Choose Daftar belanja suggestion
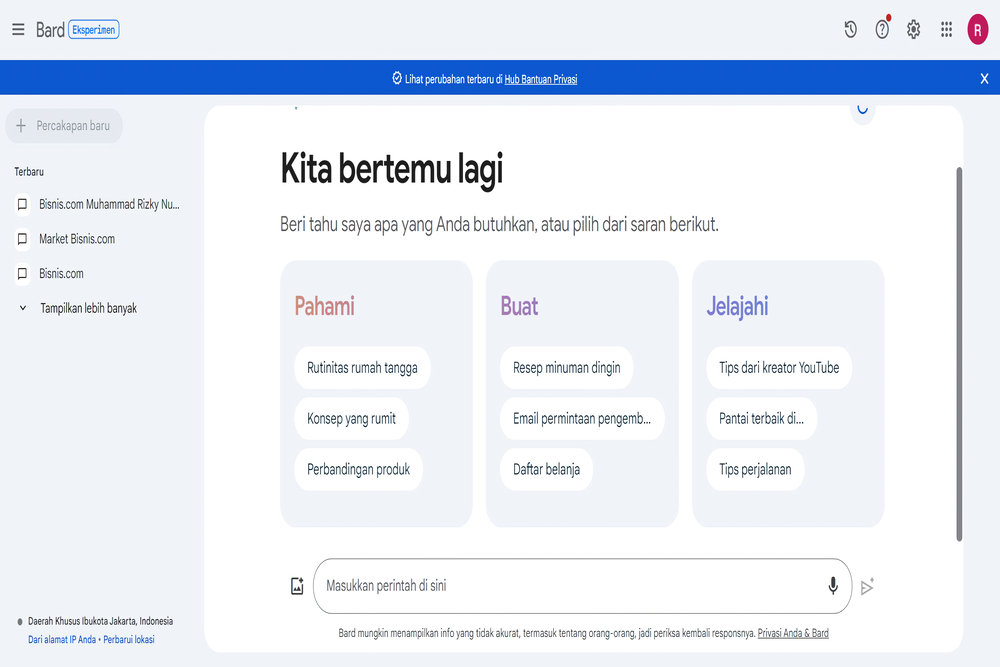 point(547,469)
